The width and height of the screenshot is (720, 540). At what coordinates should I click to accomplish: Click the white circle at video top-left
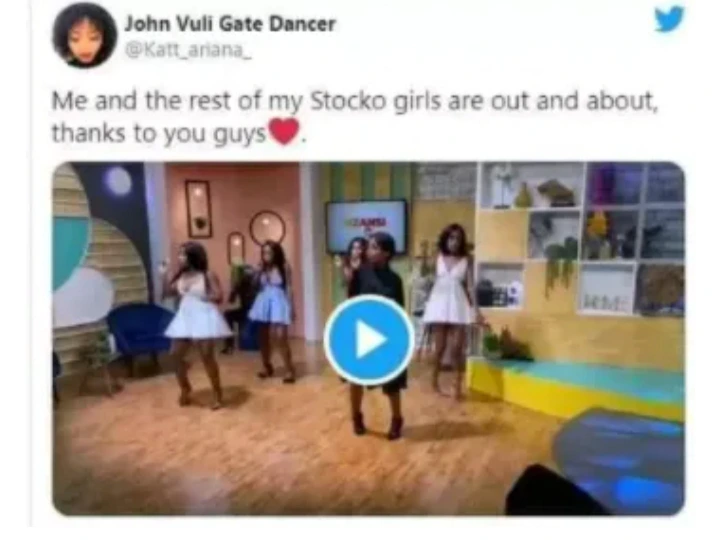tap(118, 180)
